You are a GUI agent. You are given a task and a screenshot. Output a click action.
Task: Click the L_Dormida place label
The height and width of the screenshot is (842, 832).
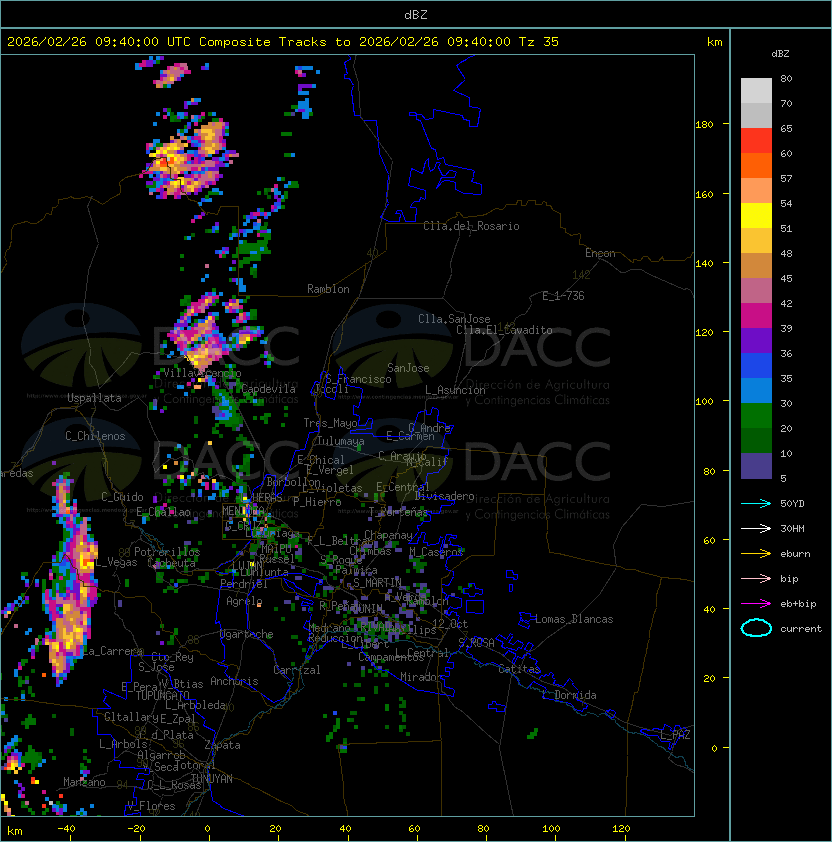click(569, 695)
